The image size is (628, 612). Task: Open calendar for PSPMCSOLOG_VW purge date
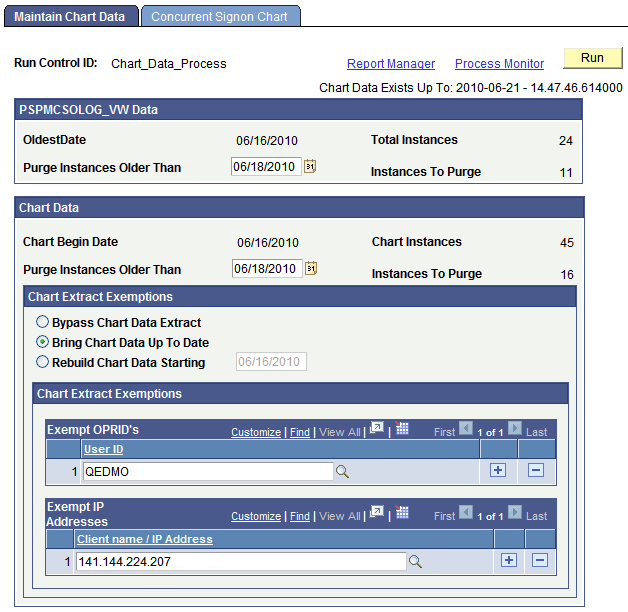310,166
